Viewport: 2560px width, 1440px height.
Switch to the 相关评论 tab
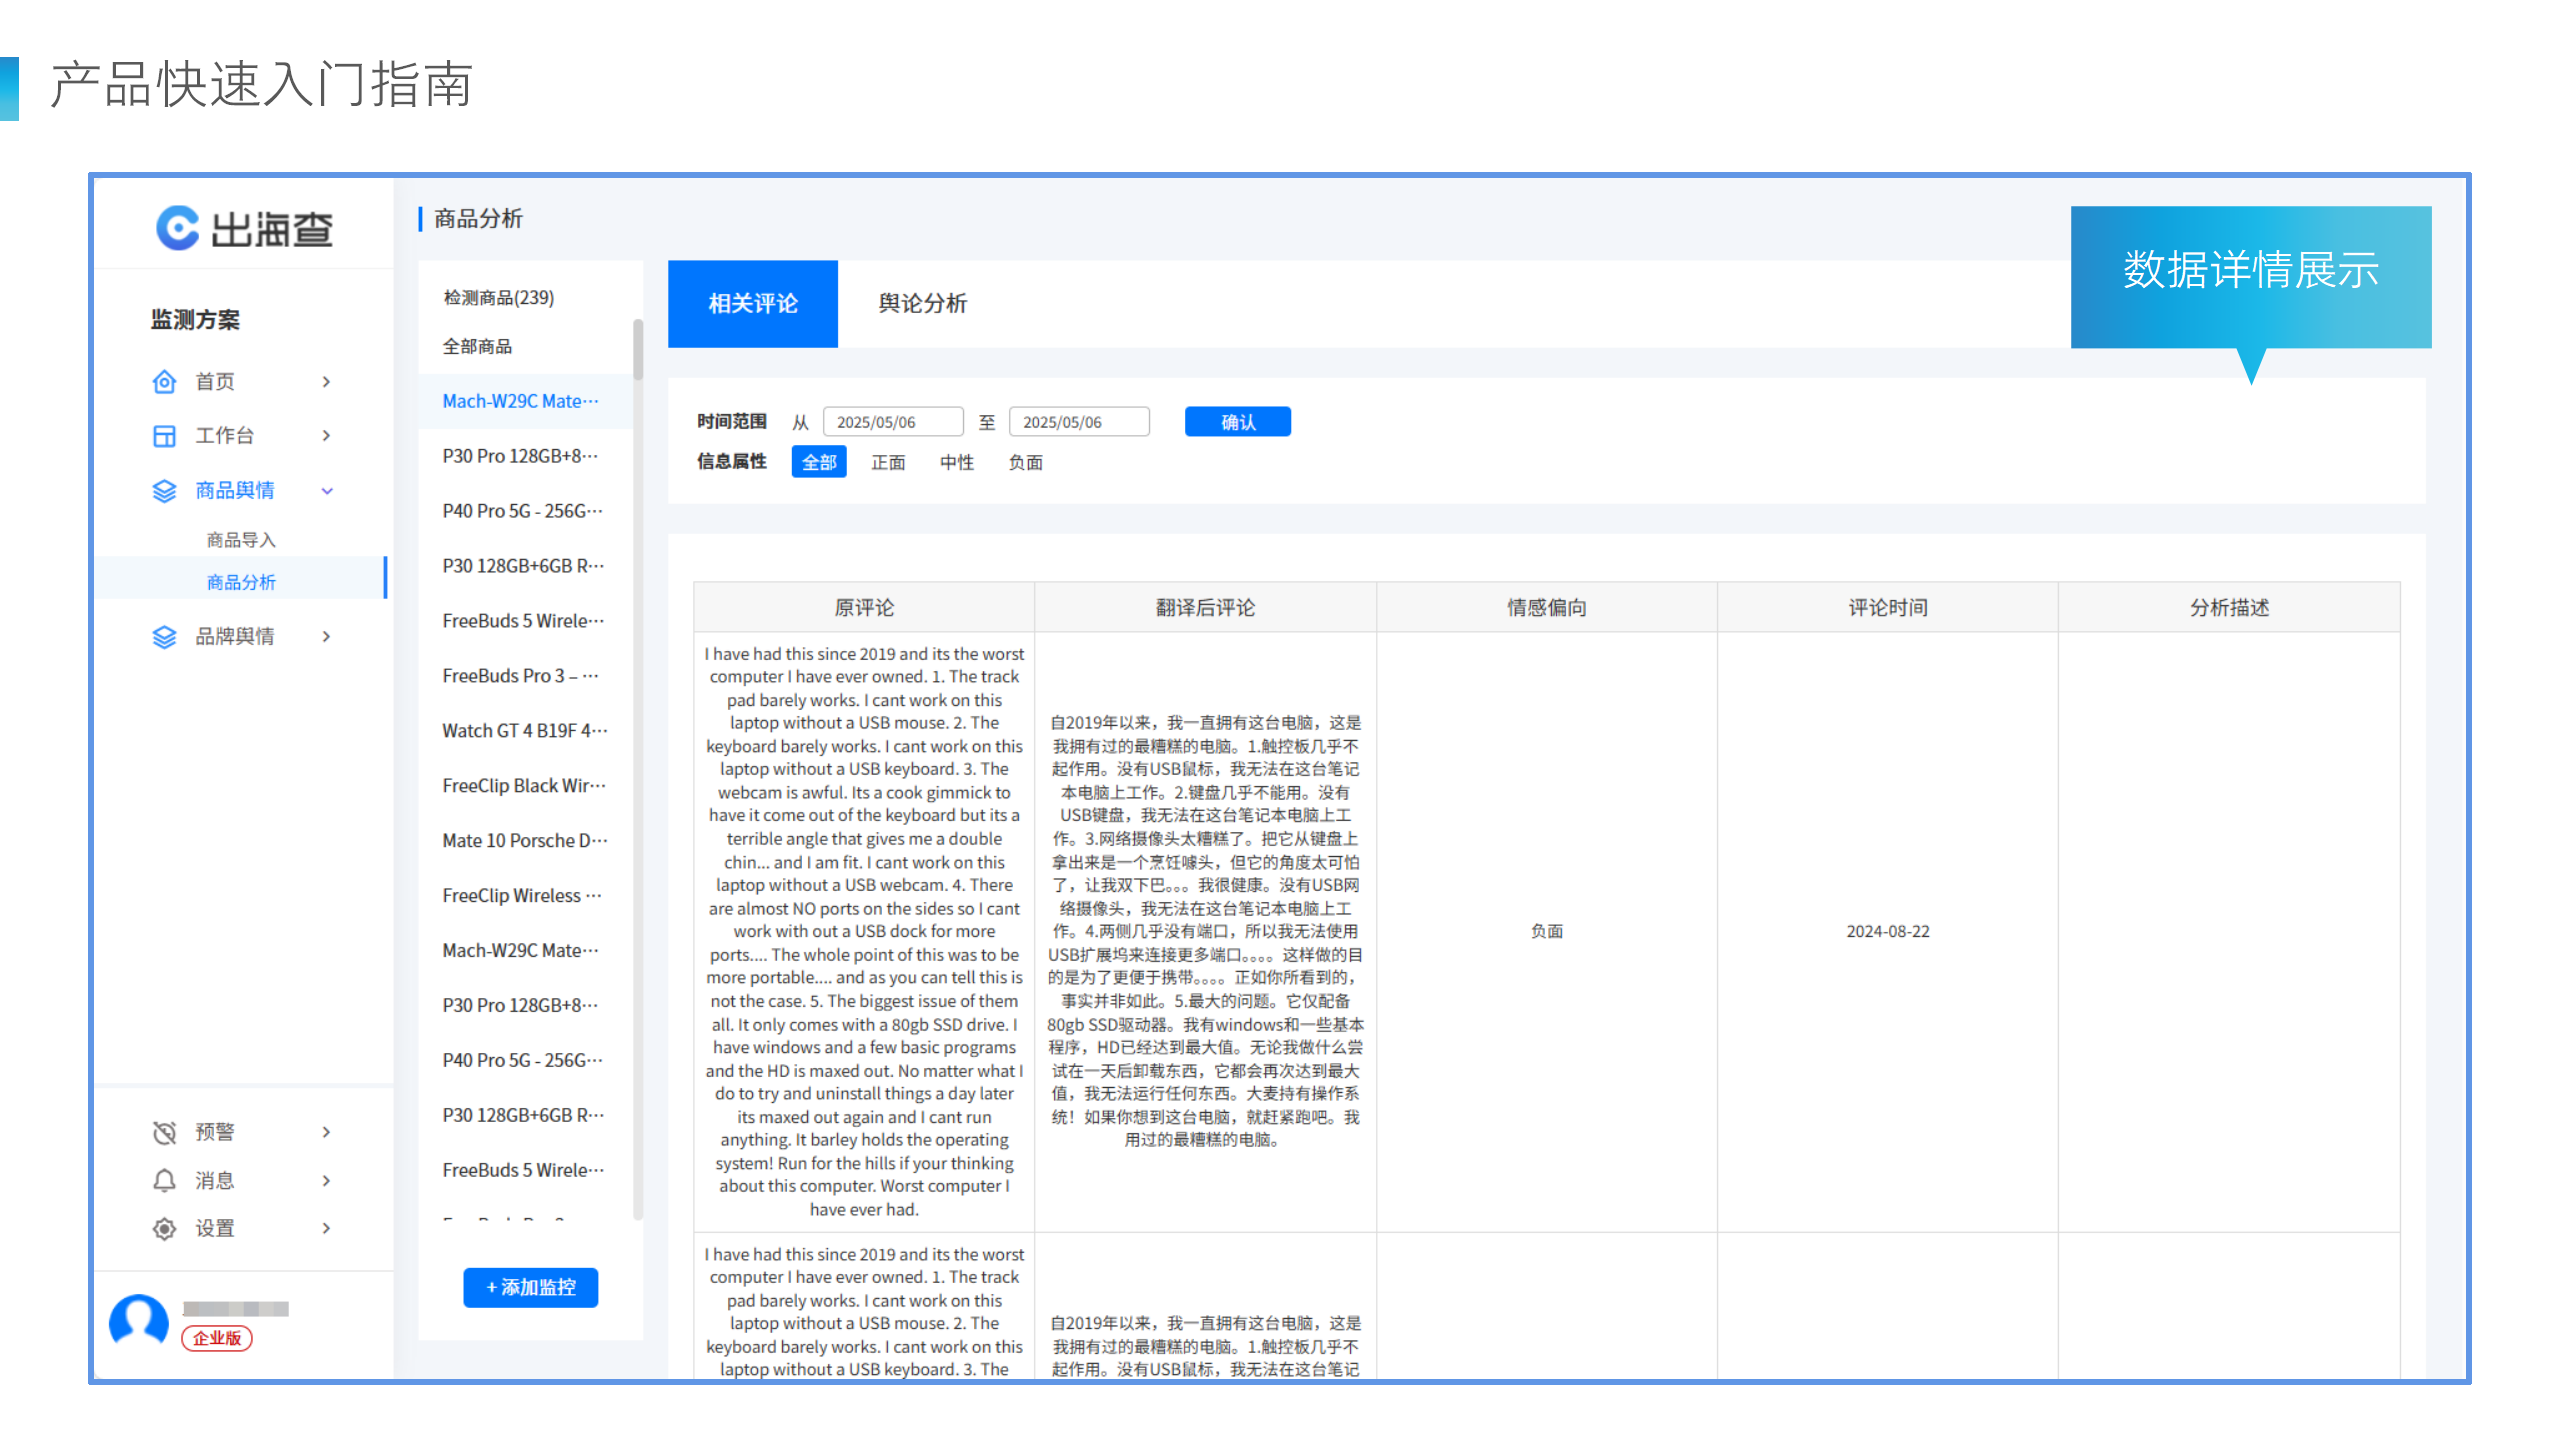click(x=753, y=304)
